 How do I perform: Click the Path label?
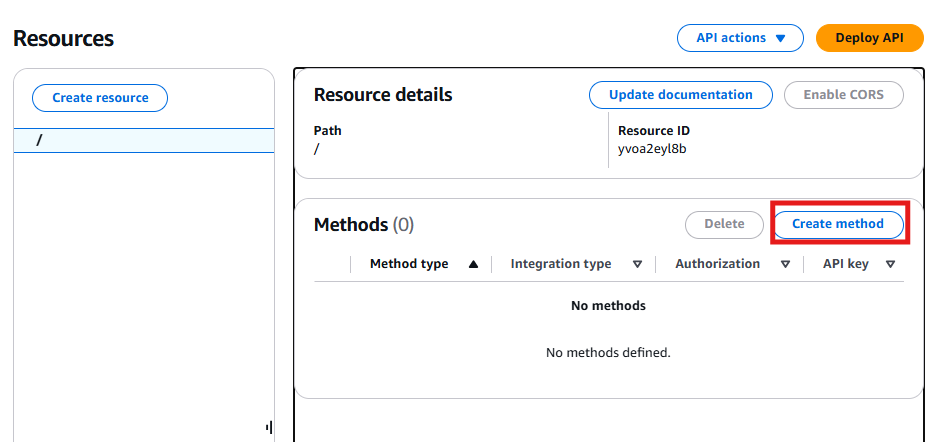coord(327,131)
